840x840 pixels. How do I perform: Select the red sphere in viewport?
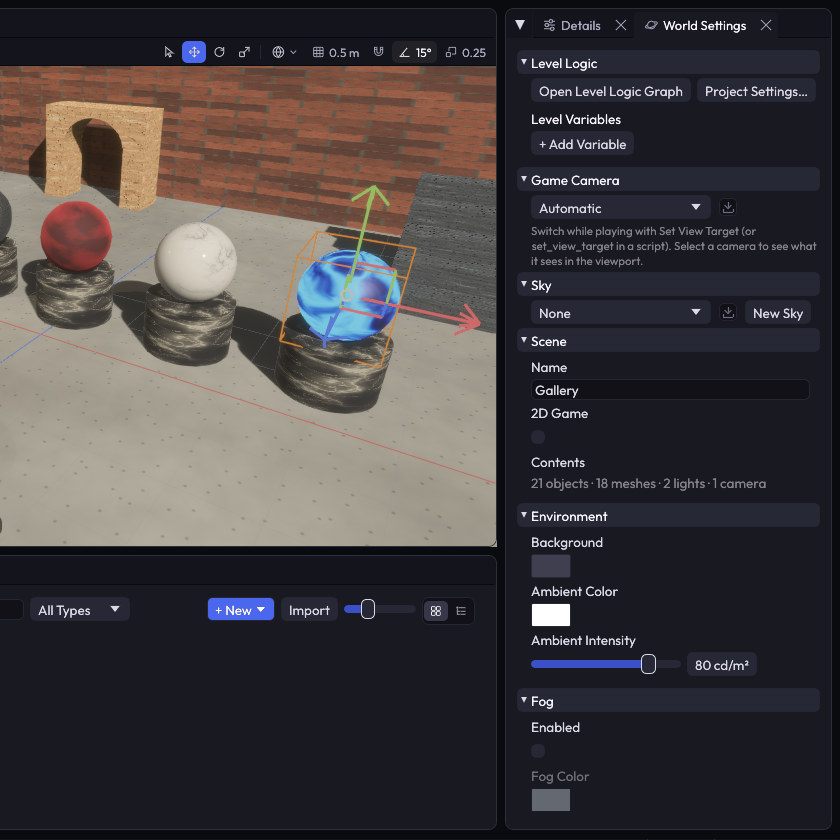tap(76, 236)
